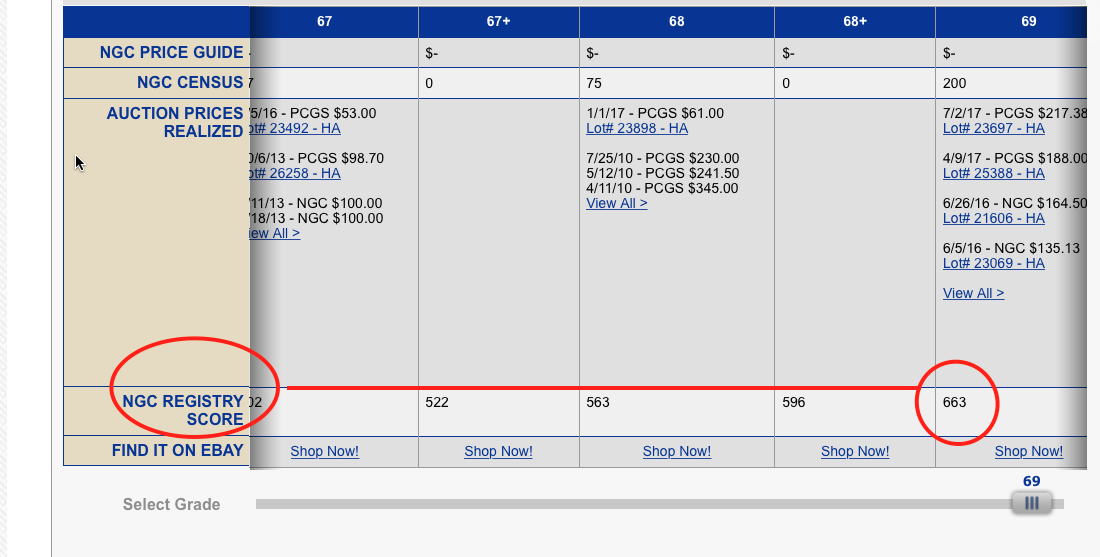Open Lot# 23069 - HA auction link
This screenshot has width=1100, height=557.
pyautogui.click(x=993, y=263)
